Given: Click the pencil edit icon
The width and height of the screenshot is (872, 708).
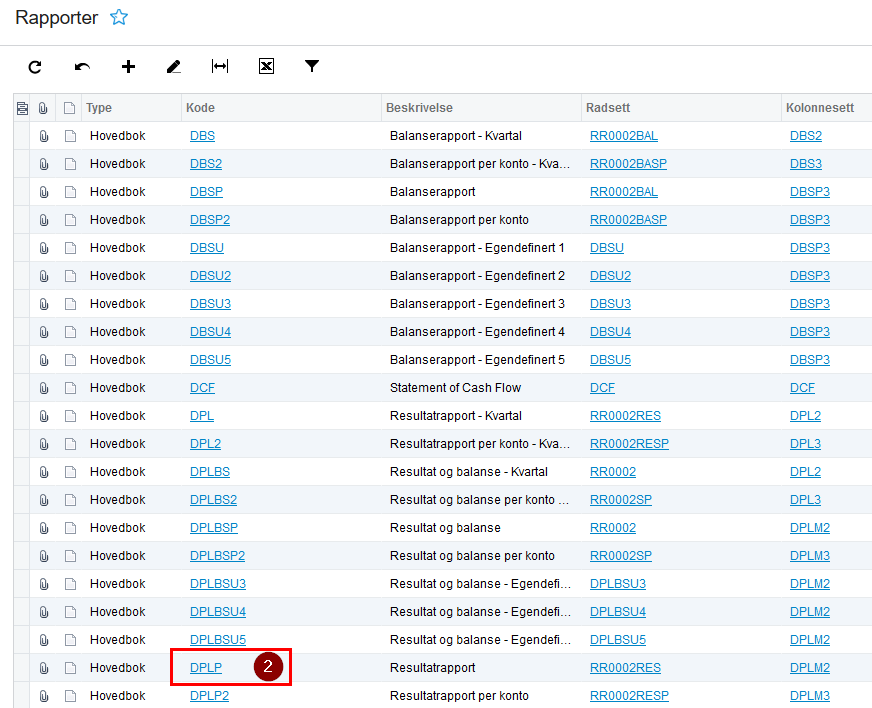Looking at the screenshot, I should pyautogui.click(x=174, y=67).
